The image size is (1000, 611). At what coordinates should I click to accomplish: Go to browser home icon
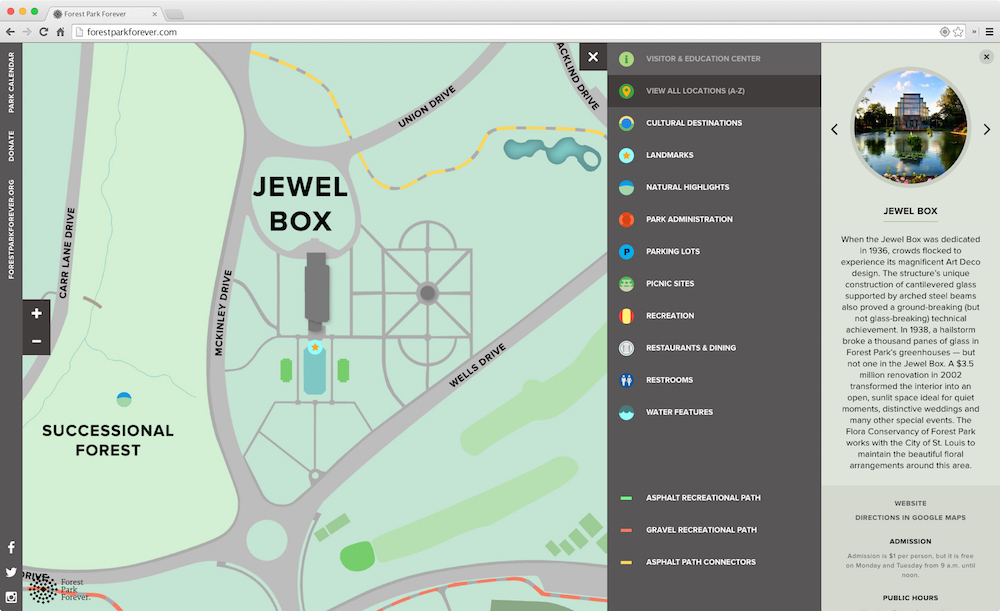[x=61, y=32]
